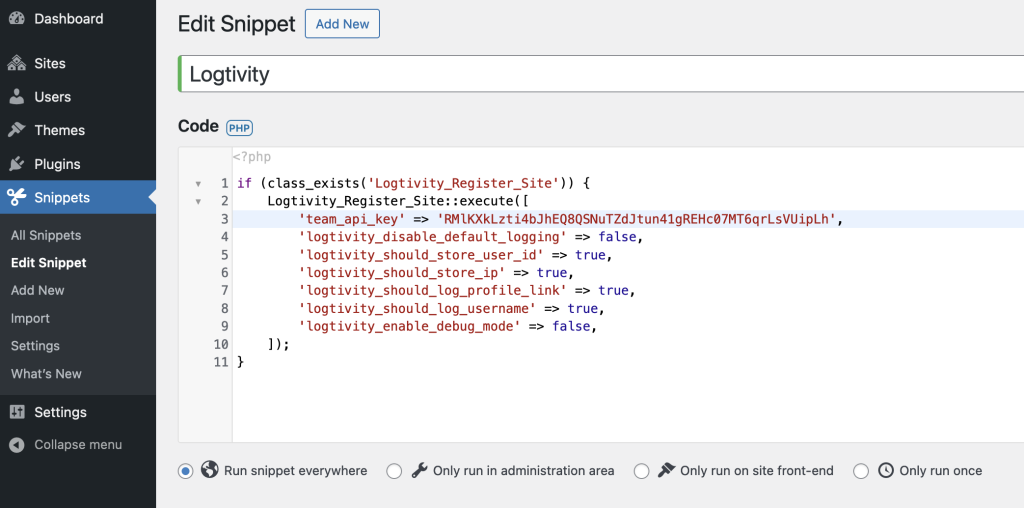The height and width of the screenshot is (508, 1024).
Task: Select the Only run once radio button
Action: 861,471
